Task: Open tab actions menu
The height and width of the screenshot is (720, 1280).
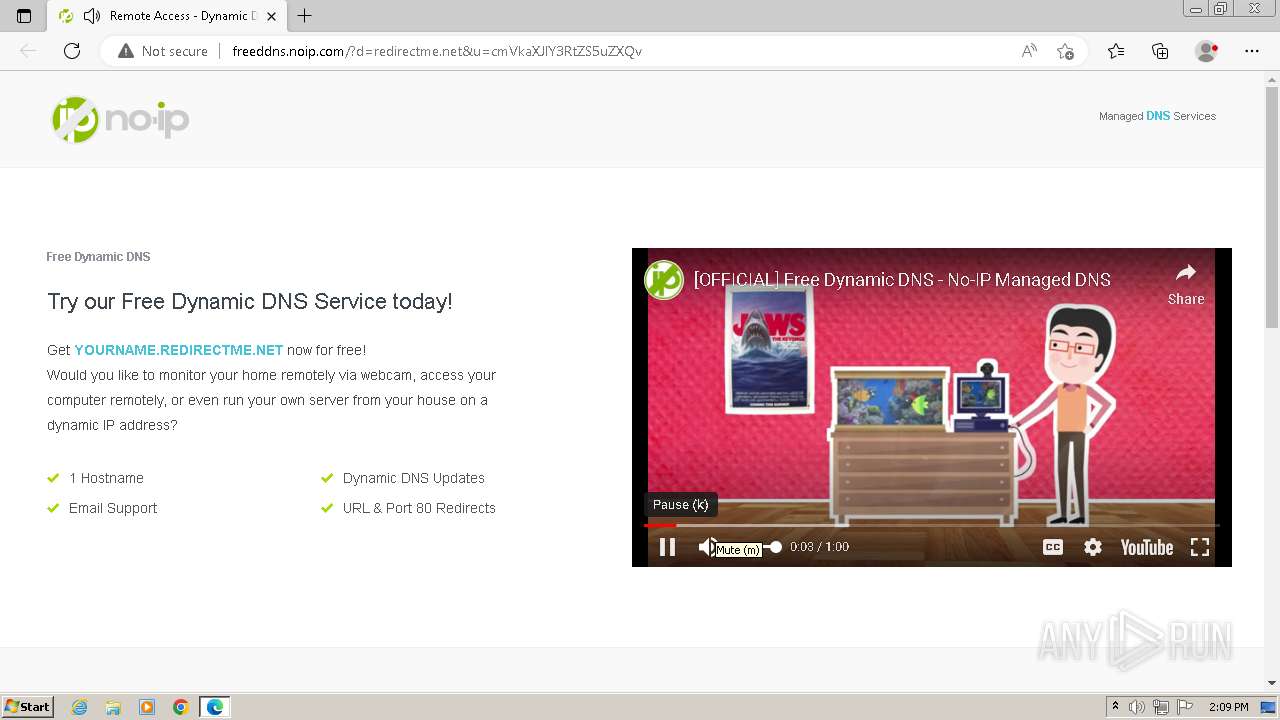Action: click(x=24, y=16)
